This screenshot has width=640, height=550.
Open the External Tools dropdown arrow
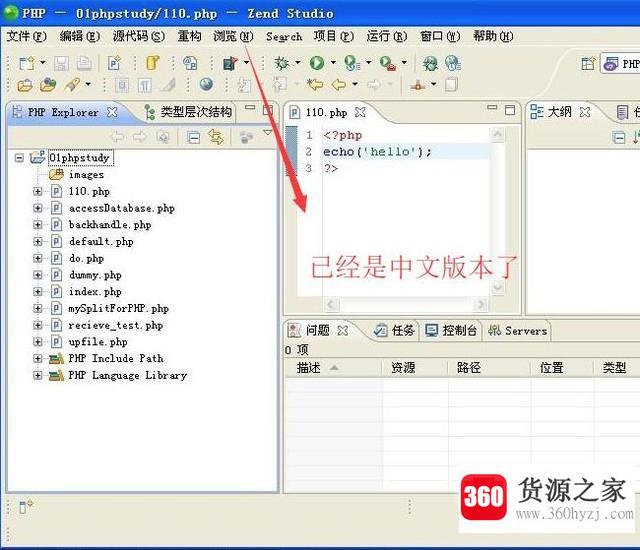pos(404,63)
